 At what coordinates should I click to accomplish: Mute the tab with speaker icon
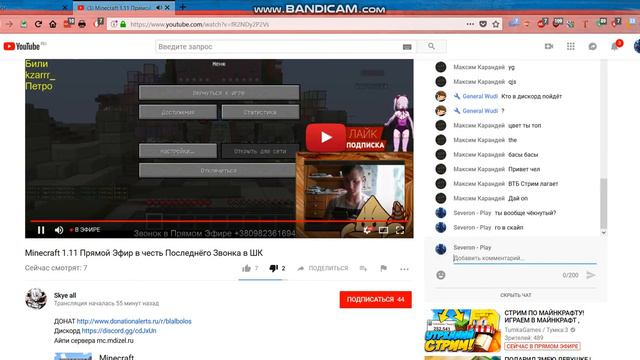(159, 7)
